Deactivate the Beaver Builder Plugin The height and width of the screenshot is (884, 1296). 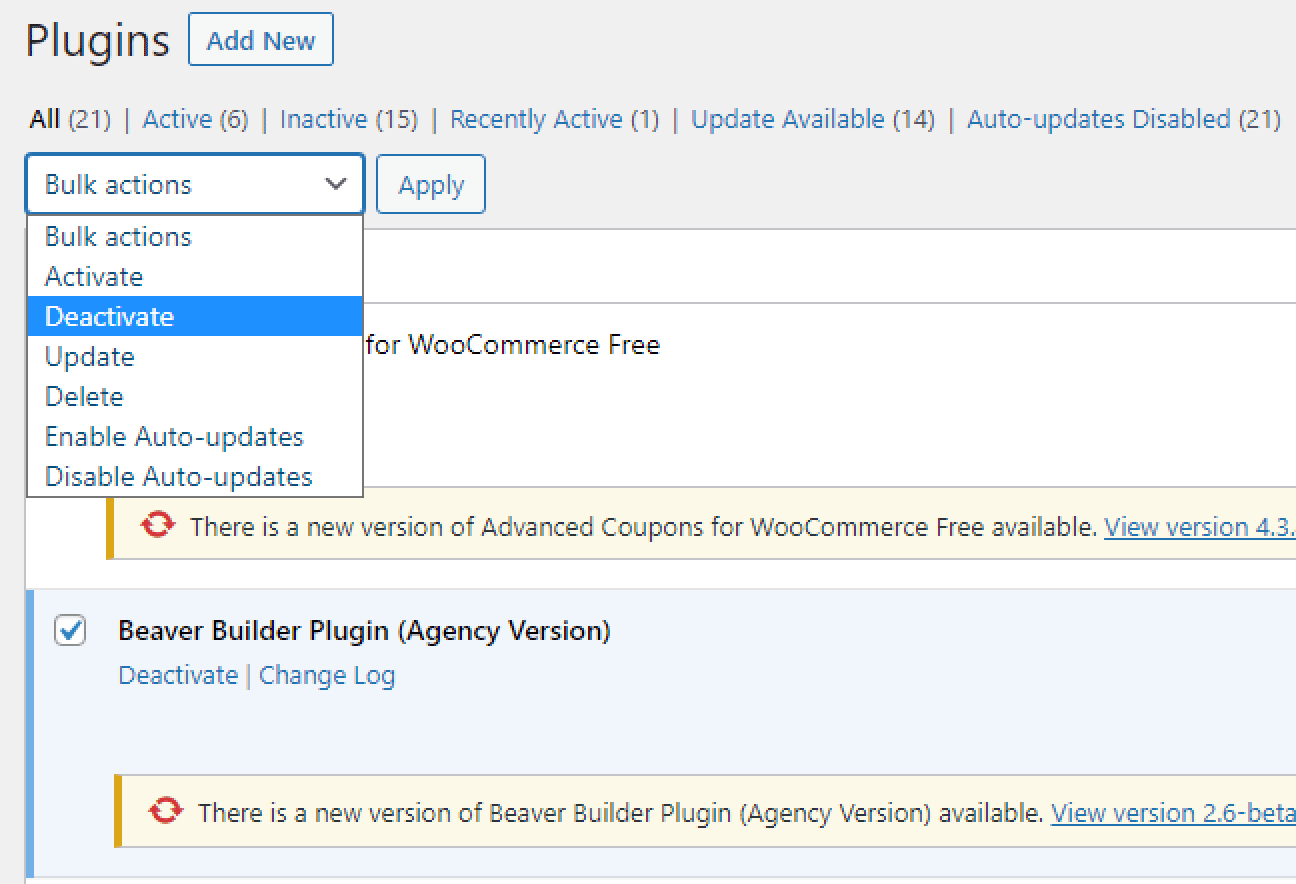pos(178,675)
